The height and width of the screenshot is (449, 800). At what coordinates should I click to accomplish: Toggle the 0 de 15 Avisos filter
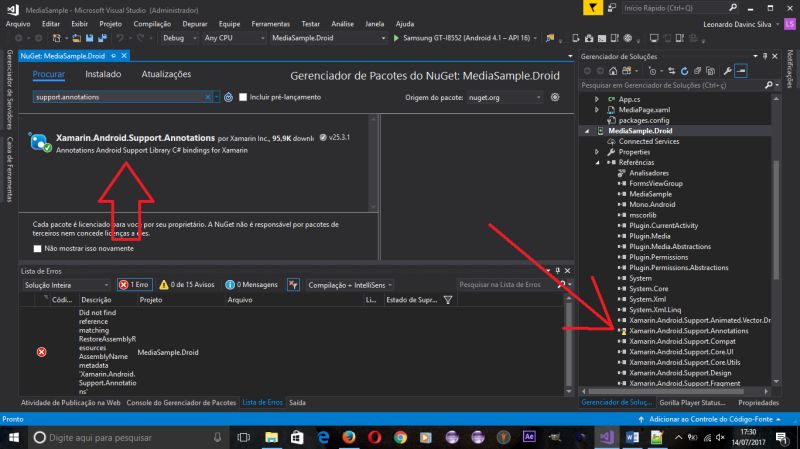click(187, 285)
